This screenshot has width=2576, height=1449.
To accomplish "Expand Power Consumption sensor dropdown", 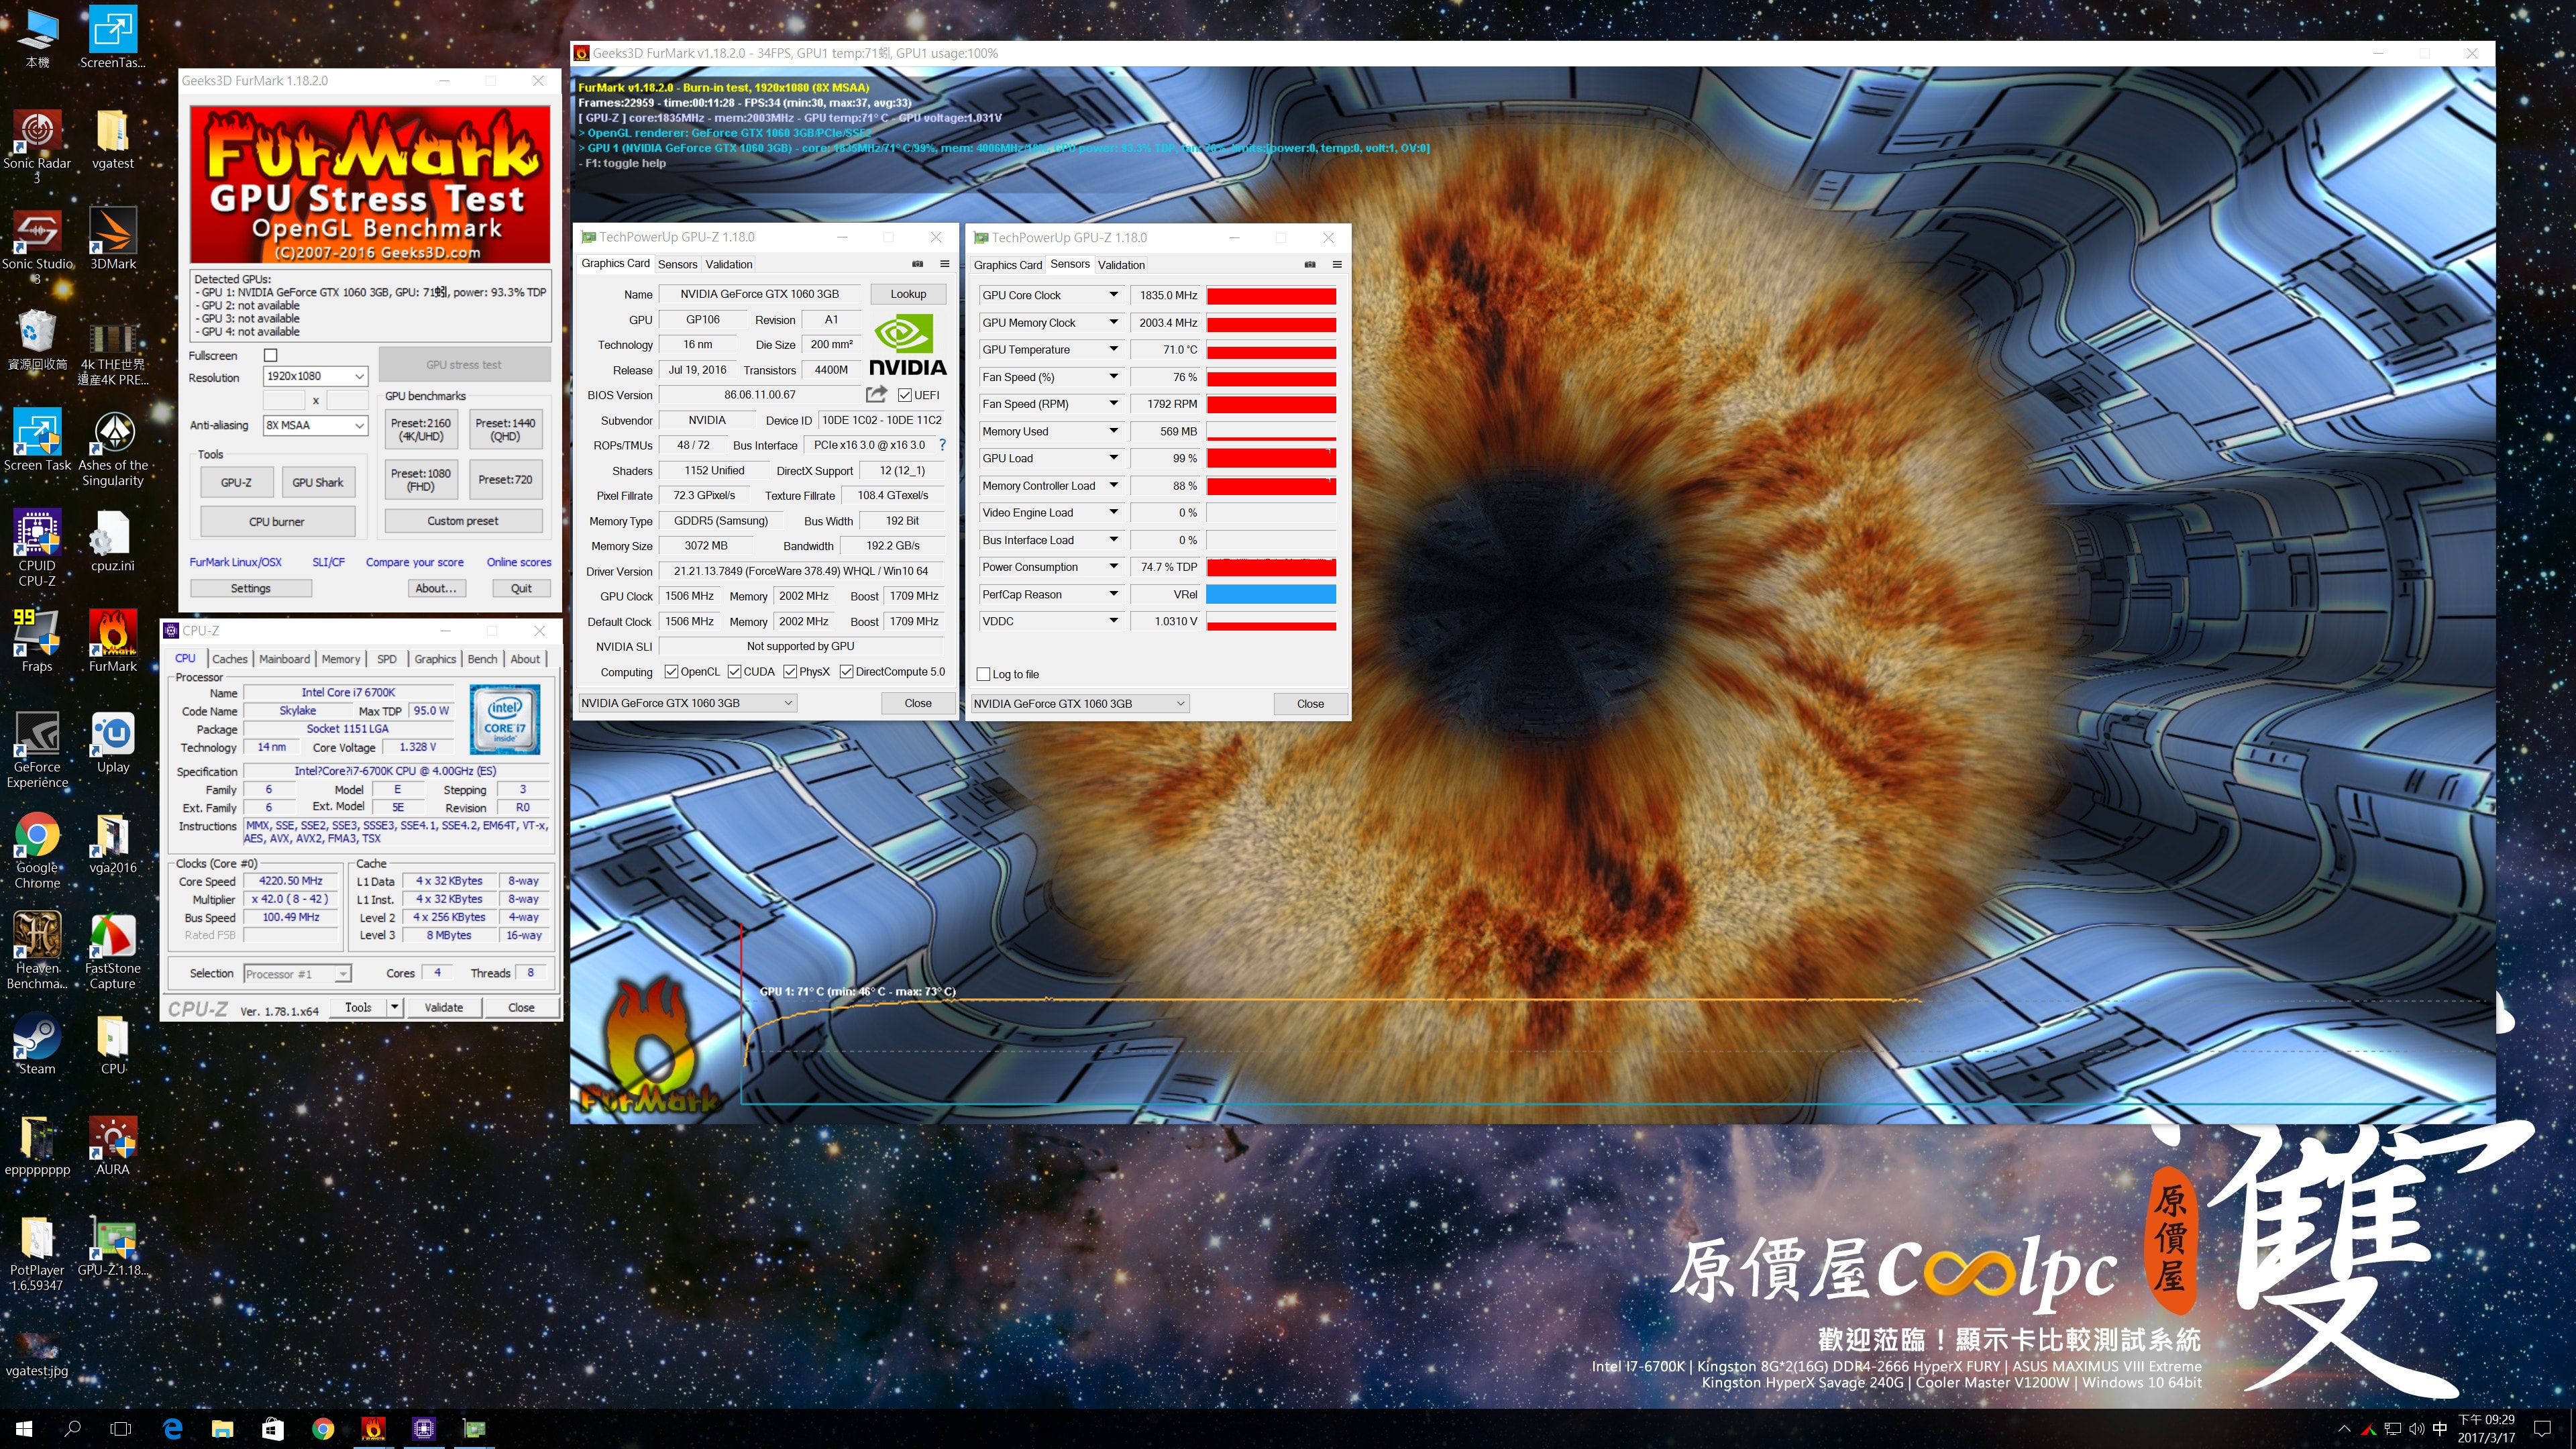I will pos(1113,567).
